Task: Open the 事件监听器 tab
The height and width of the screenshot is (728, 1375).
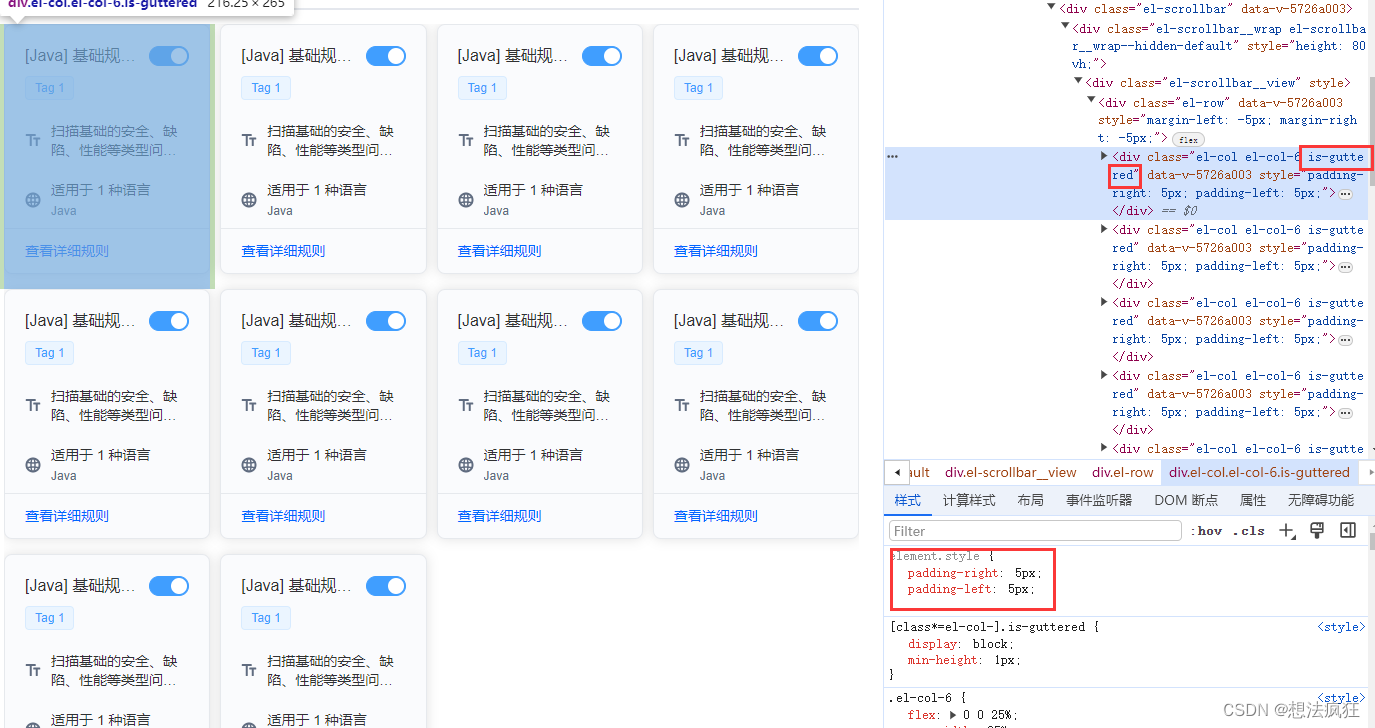Action: click(1097, 500)
